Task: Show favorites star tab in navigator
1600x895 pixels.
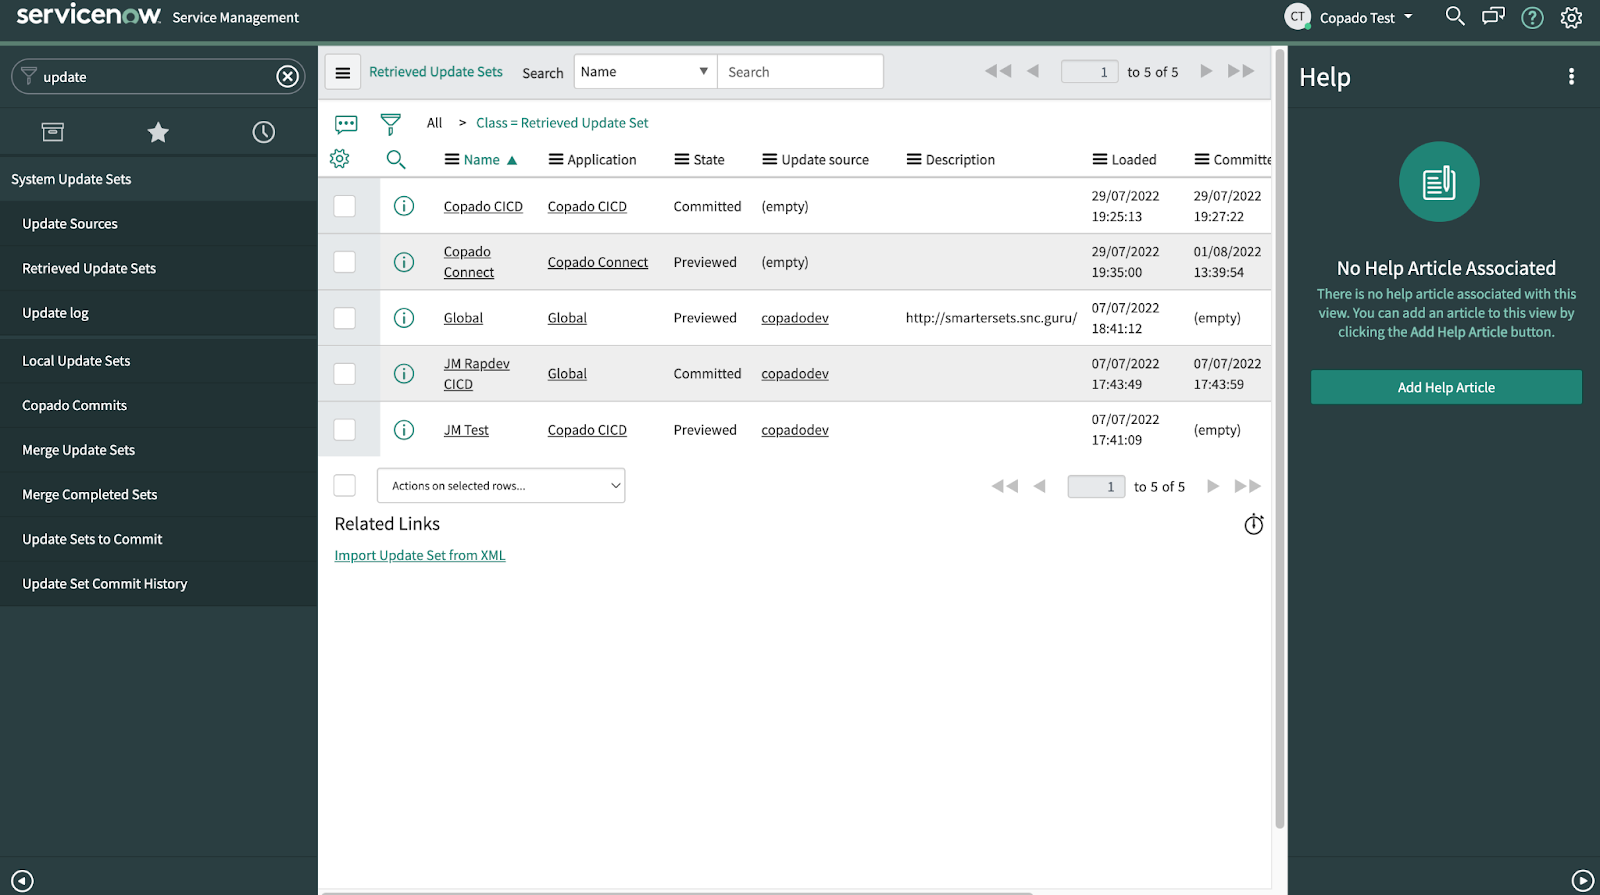Action: 158,132
